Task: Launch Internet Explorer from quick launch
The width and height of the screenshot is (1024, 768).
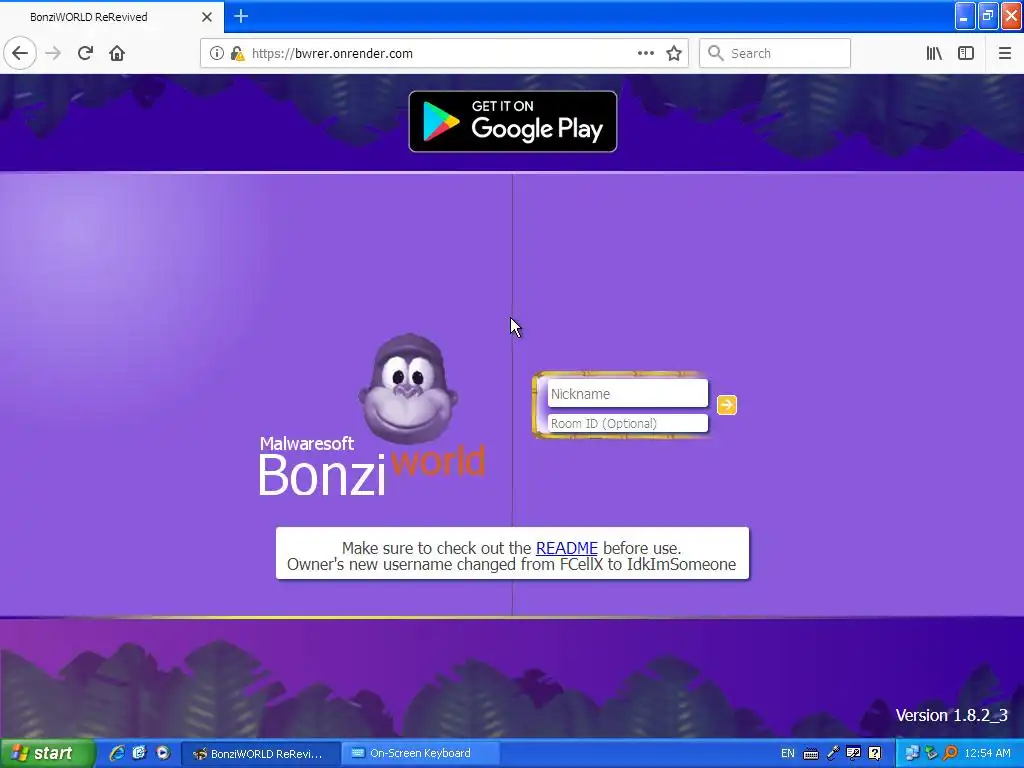Action: pyautogui.click(x=116, y=753)
